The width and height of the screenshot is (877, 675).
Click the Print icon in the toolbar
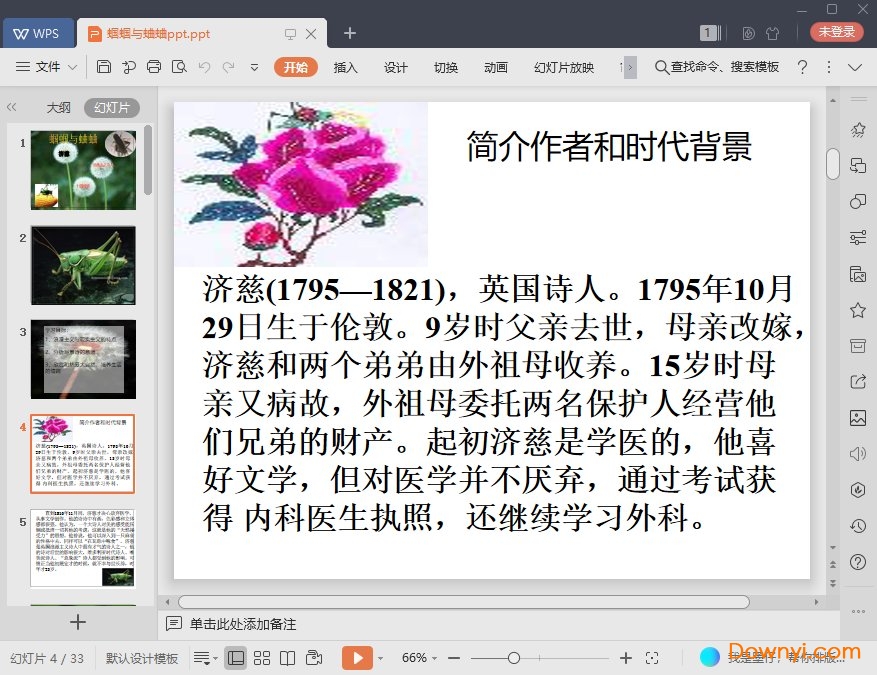154,67
